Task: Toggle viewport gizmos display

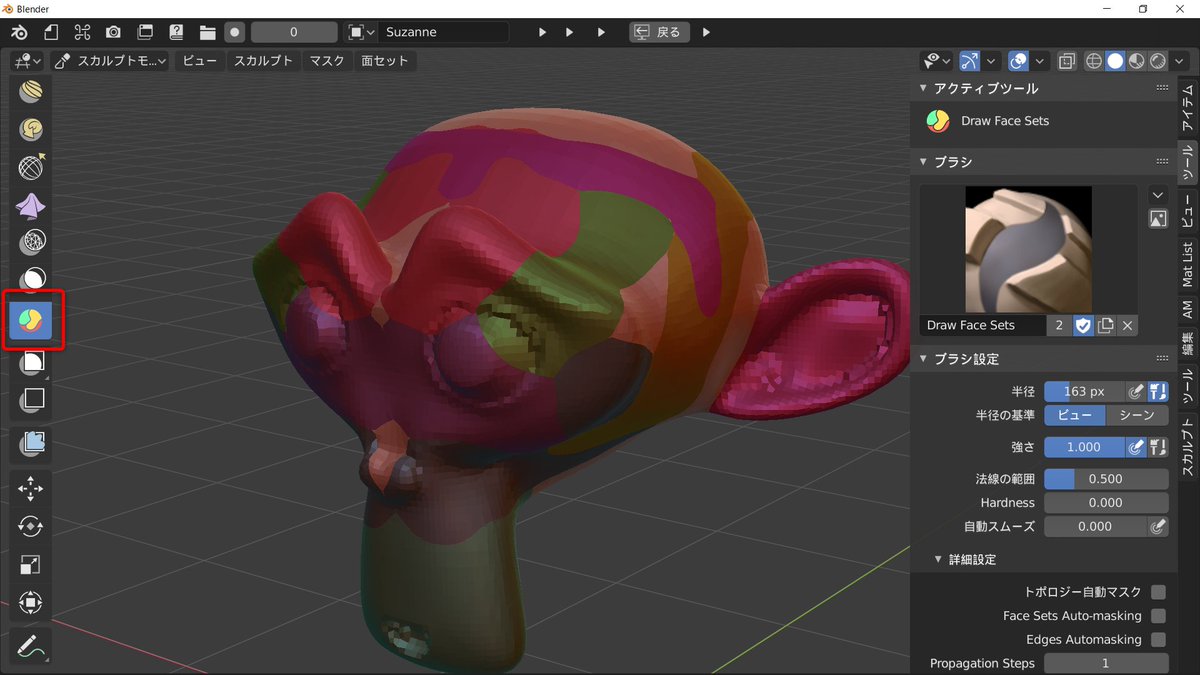Action: (969, 61)
